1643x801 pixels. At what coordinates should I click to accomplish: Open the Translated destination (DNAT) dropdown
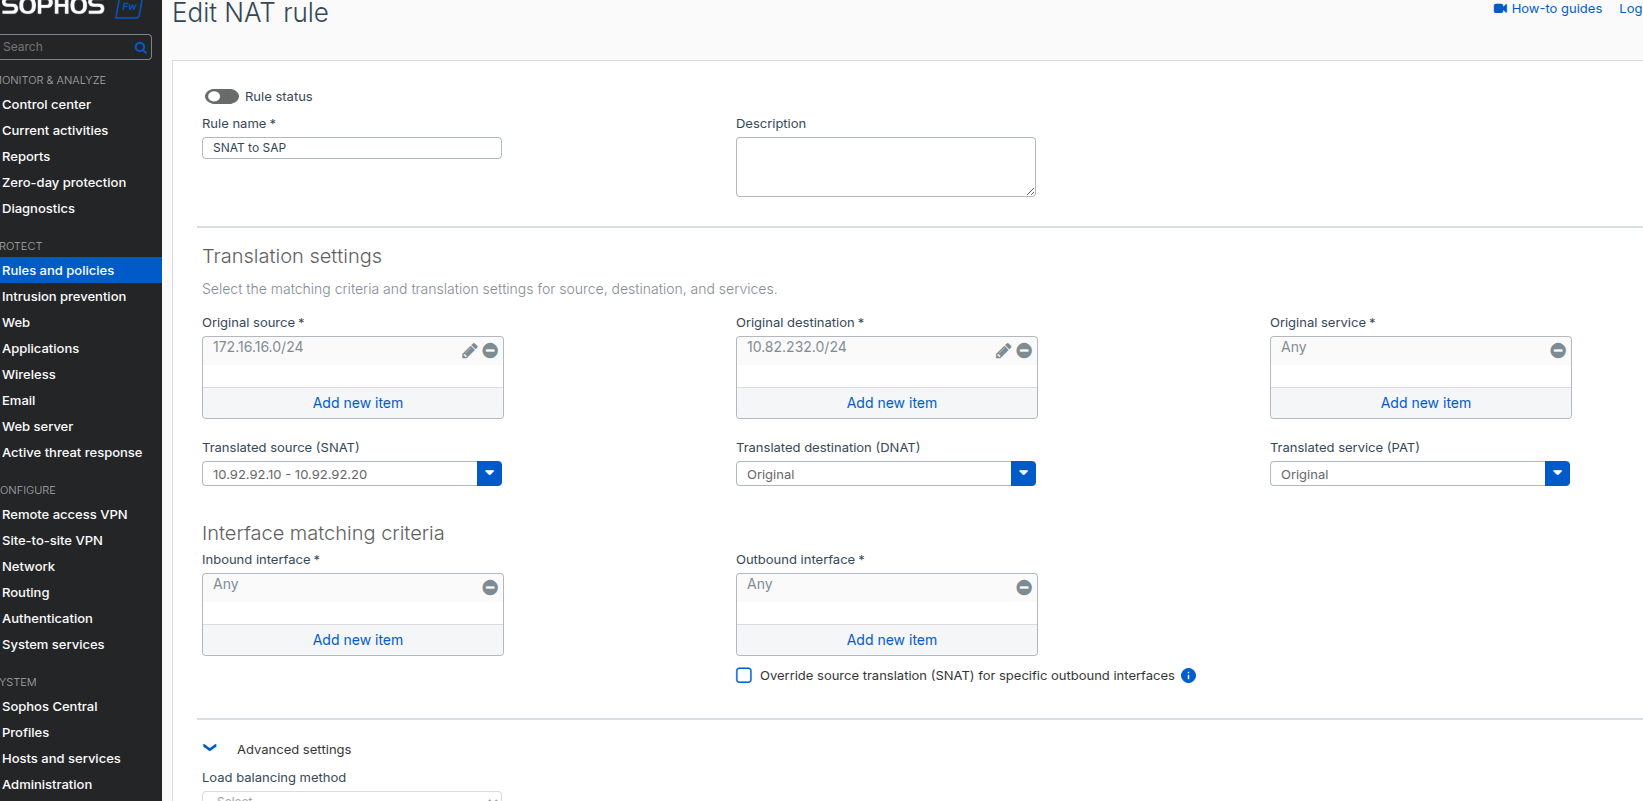click(1023, 474)
